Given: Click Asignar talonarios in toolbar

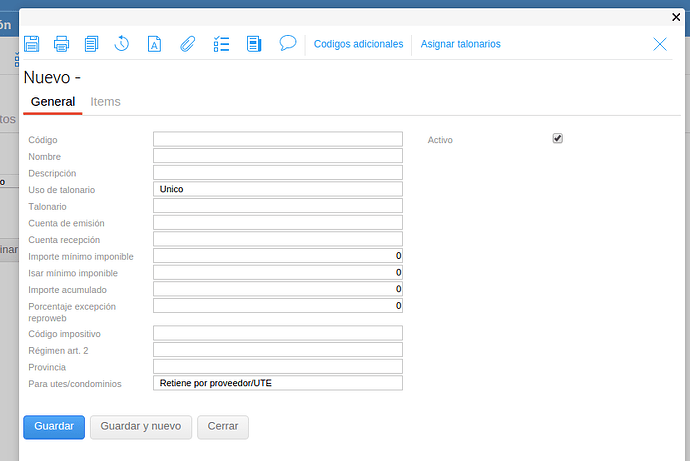Looking at the screenshot, I should [x=460, y=44].
